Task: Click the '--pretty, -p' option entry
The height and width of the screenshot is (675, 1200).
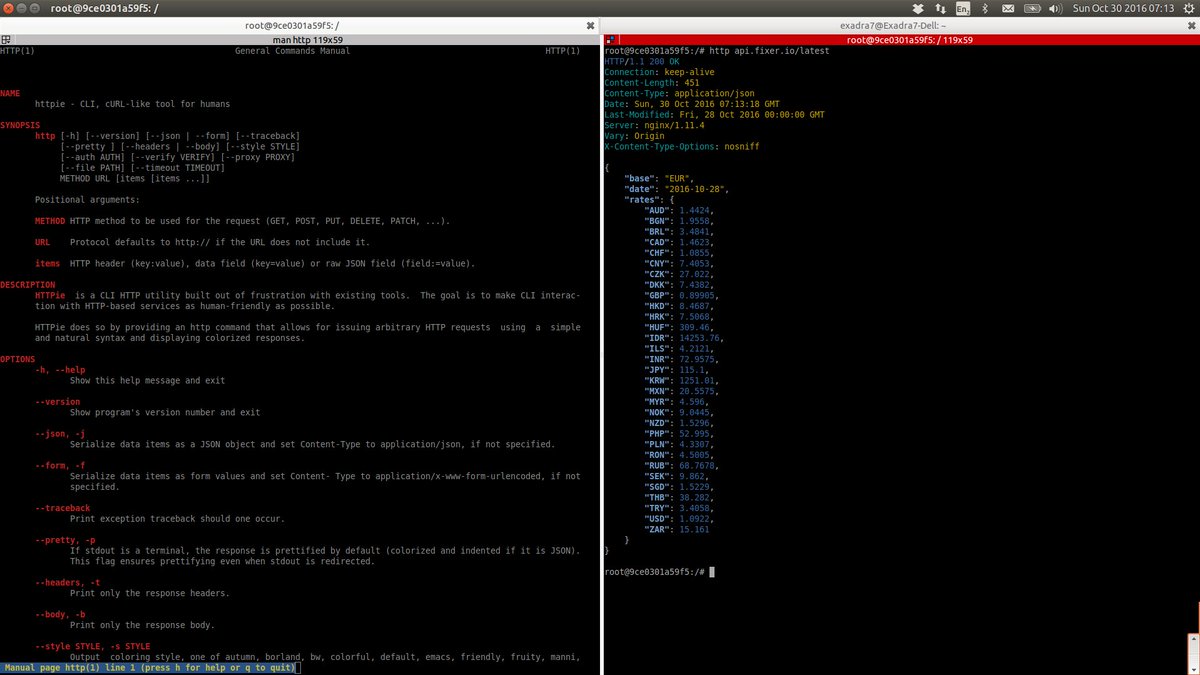Action: [x=65, y=540]
